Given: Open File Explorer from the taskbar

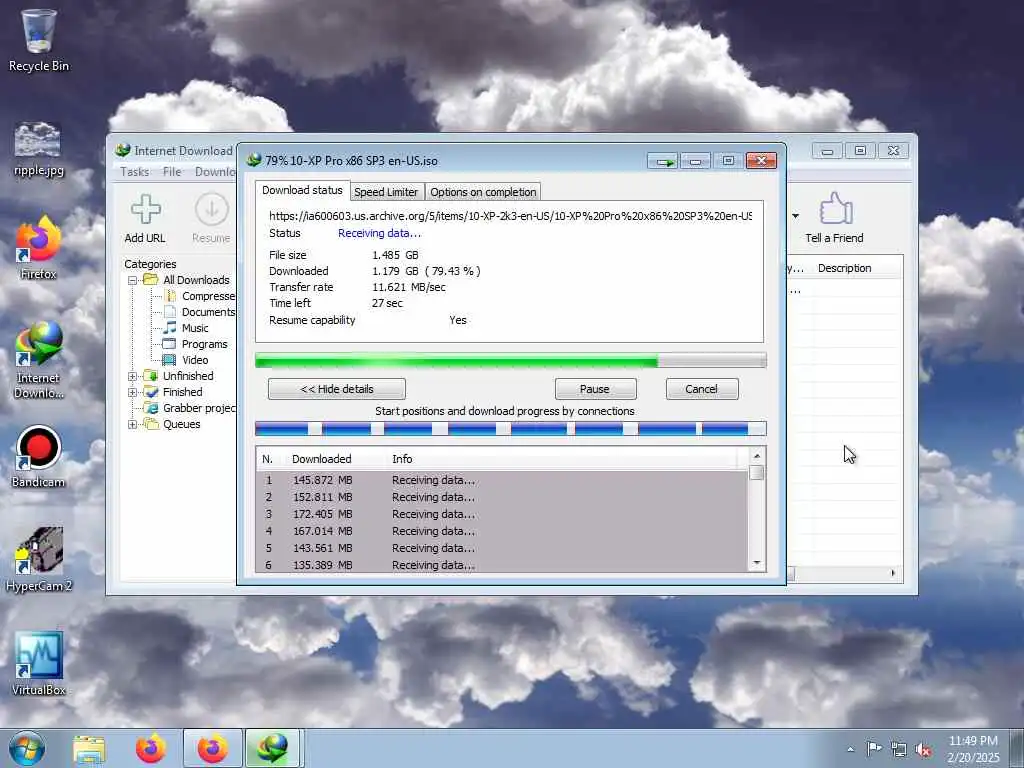Looking at the screenshot, I should point(89,749).
